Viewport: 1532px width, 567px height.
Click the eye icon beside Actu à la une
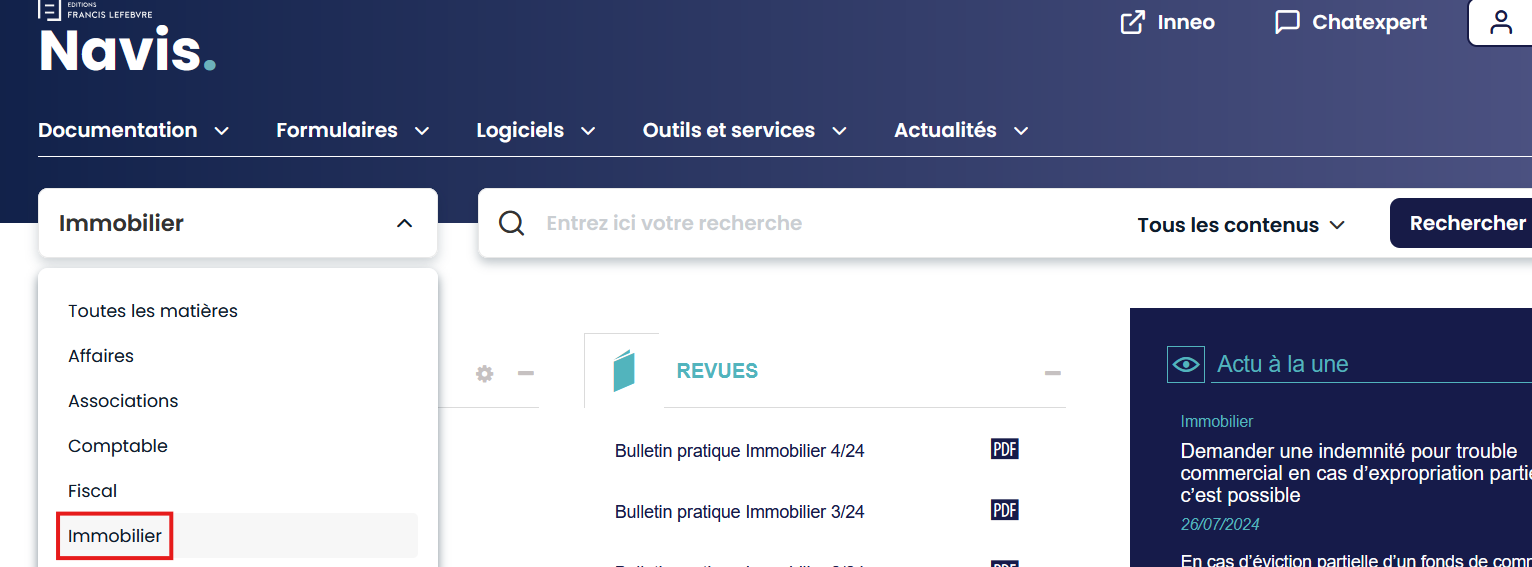[x=1185, y=364]
